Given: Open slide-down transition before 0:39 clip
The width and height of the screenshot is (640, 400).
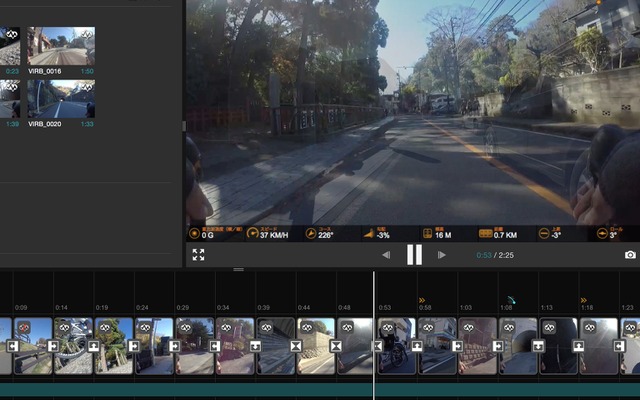Looking at the screenshot, I should (255, 346).
